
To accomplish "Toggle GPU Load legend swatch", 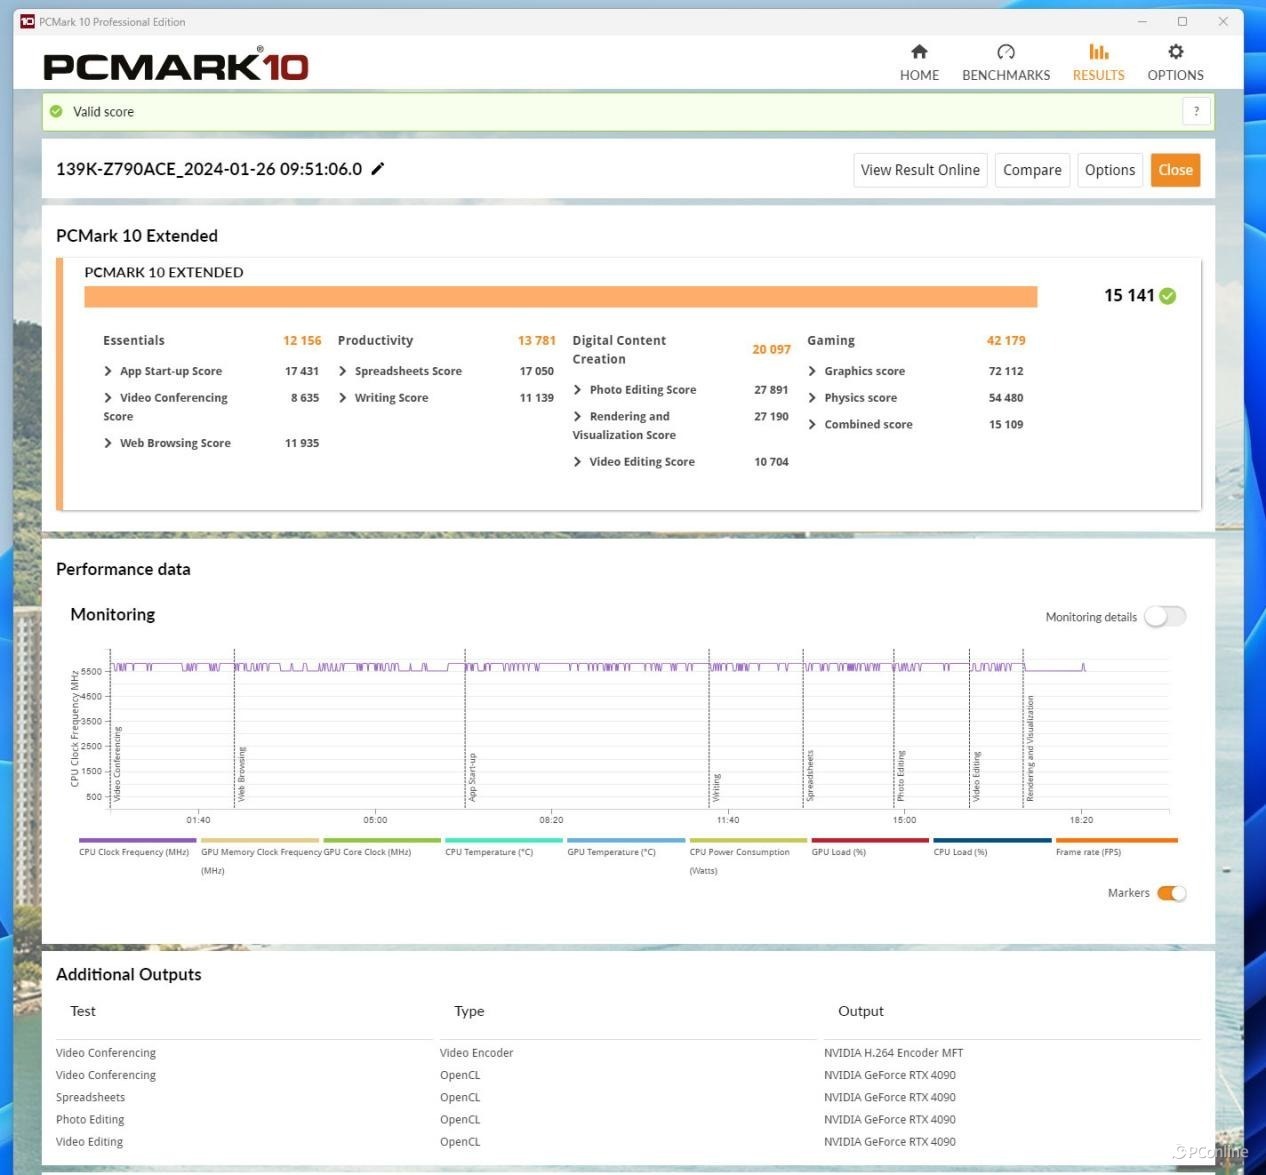I will pyautogui.click(x=870, y=840).
